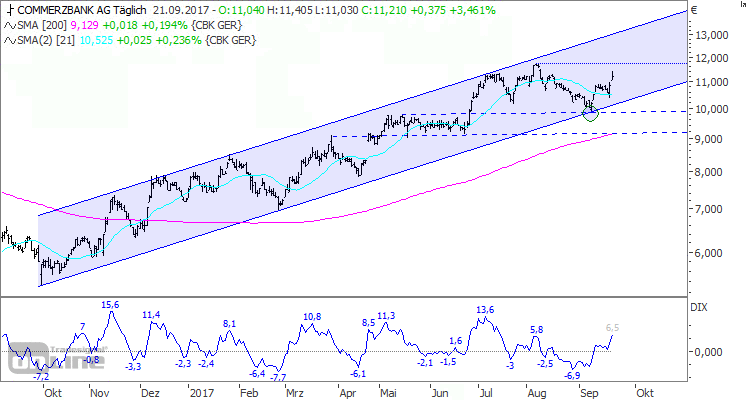Click the DIX label 8,1
This screenshot has height=400, width=746.
(229, 324)
